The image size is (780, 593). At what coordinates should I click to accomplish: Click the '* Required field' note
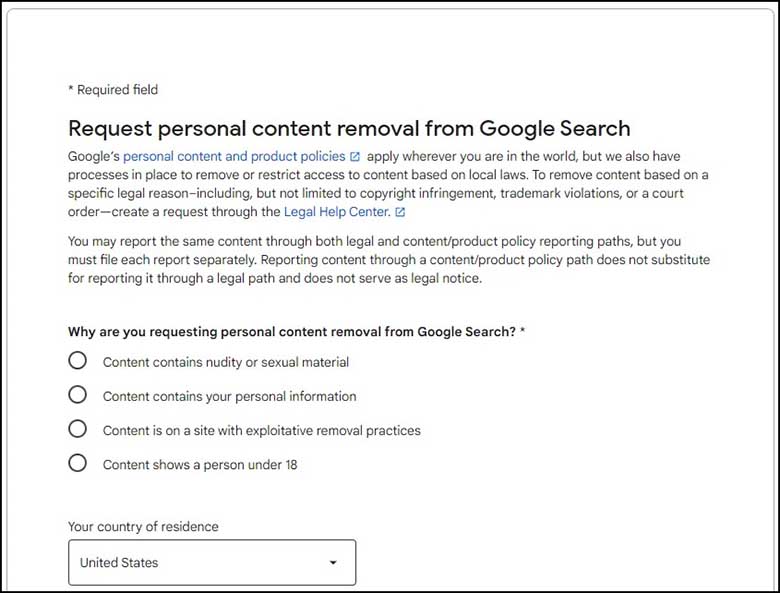(113, 90)
